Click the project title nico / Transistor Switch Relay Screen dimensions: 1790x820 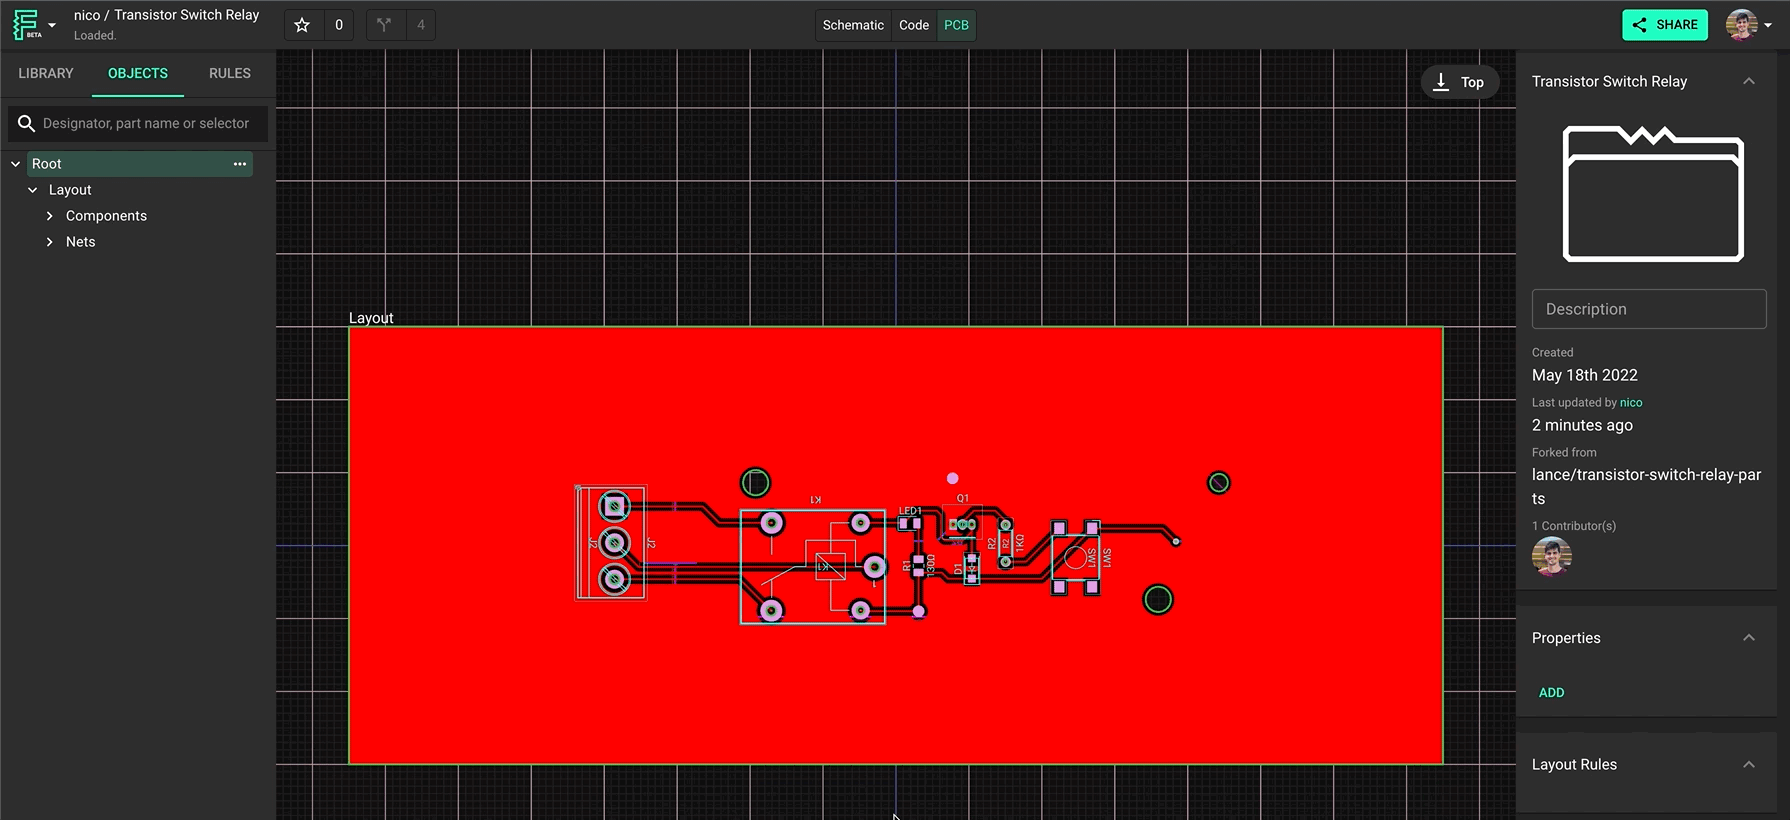click(x=166, y=15)
